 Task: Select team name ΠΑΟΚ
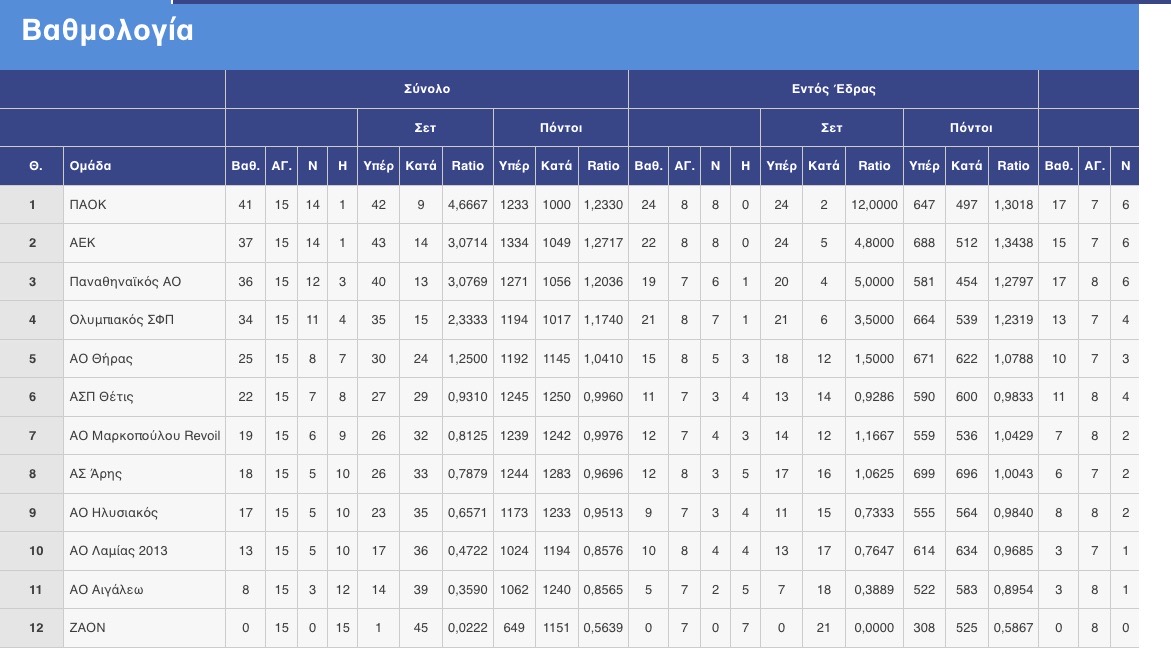click(88, 205)
